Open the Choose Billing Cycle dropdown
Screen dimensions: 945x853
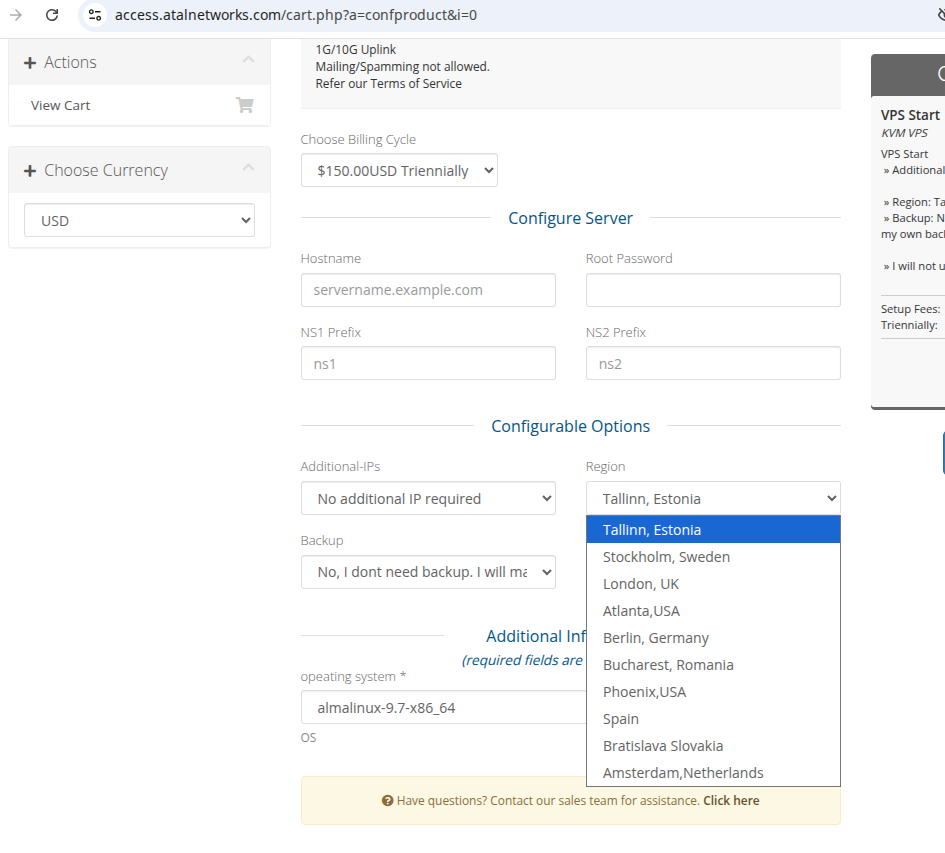point(399,171)
